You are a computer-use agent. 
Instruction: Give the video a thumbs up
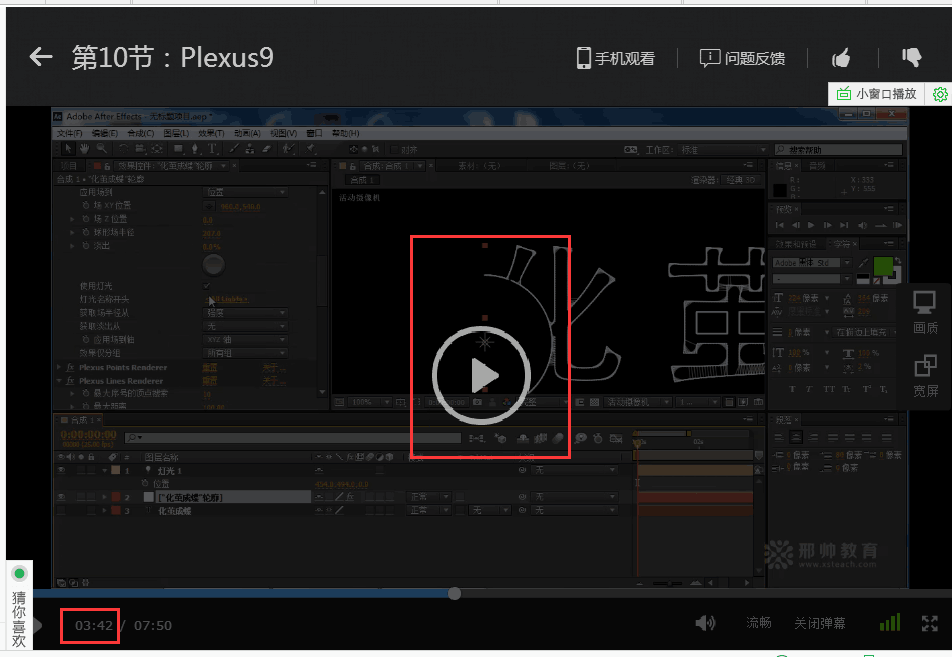pos(841,57)
